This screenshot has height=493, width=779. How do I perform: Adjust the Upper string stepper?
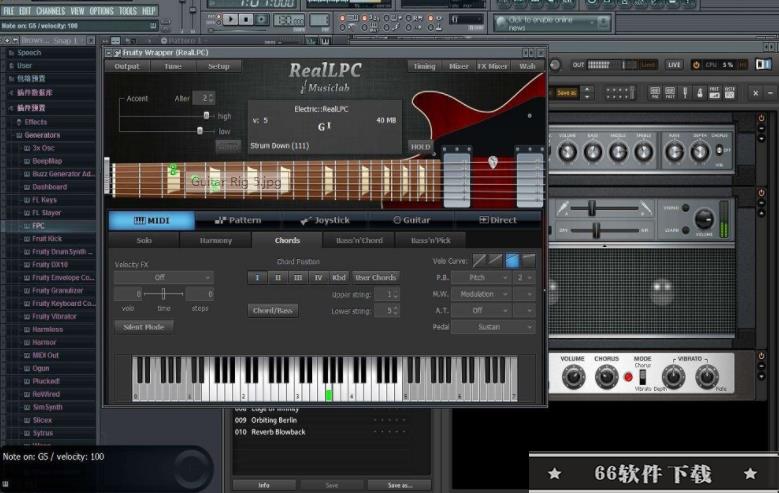(395, 295)
